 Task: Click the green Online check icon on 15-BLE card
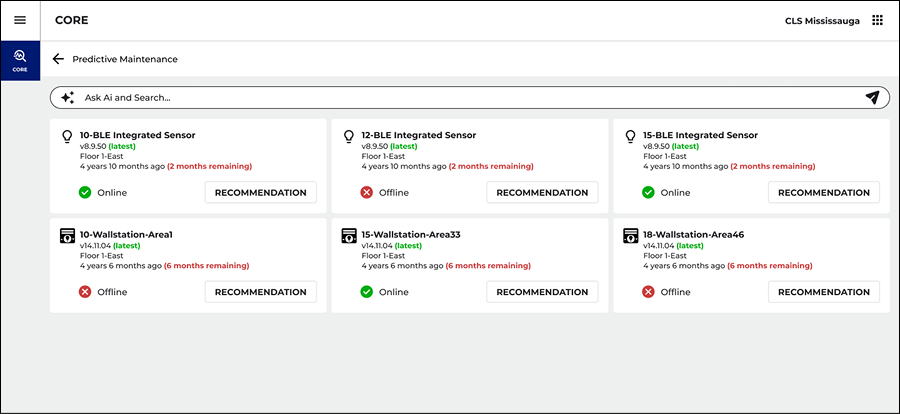coord(648,193)
